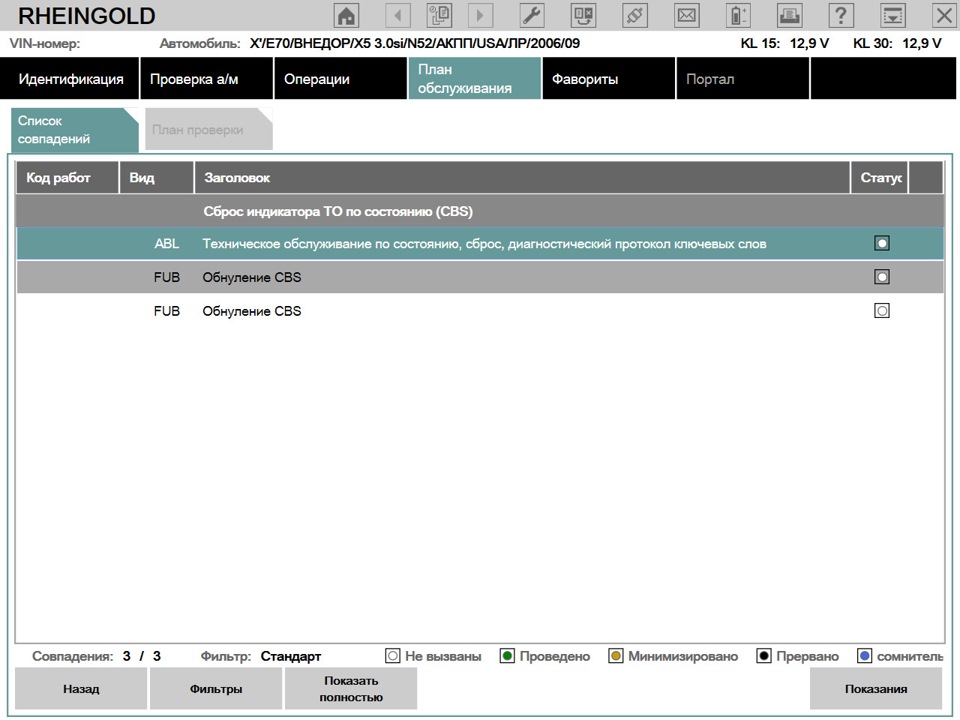Select the Сброс индикатора ТО по состоянию group row

pyautogui.click(x=480, y=211)
